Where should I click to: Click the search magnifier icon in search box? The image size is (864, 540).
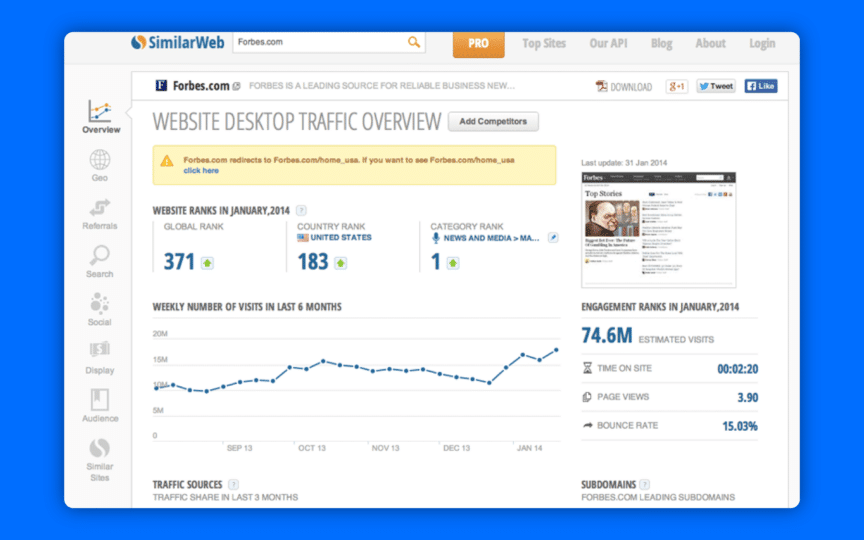click(x=414, y=42)
